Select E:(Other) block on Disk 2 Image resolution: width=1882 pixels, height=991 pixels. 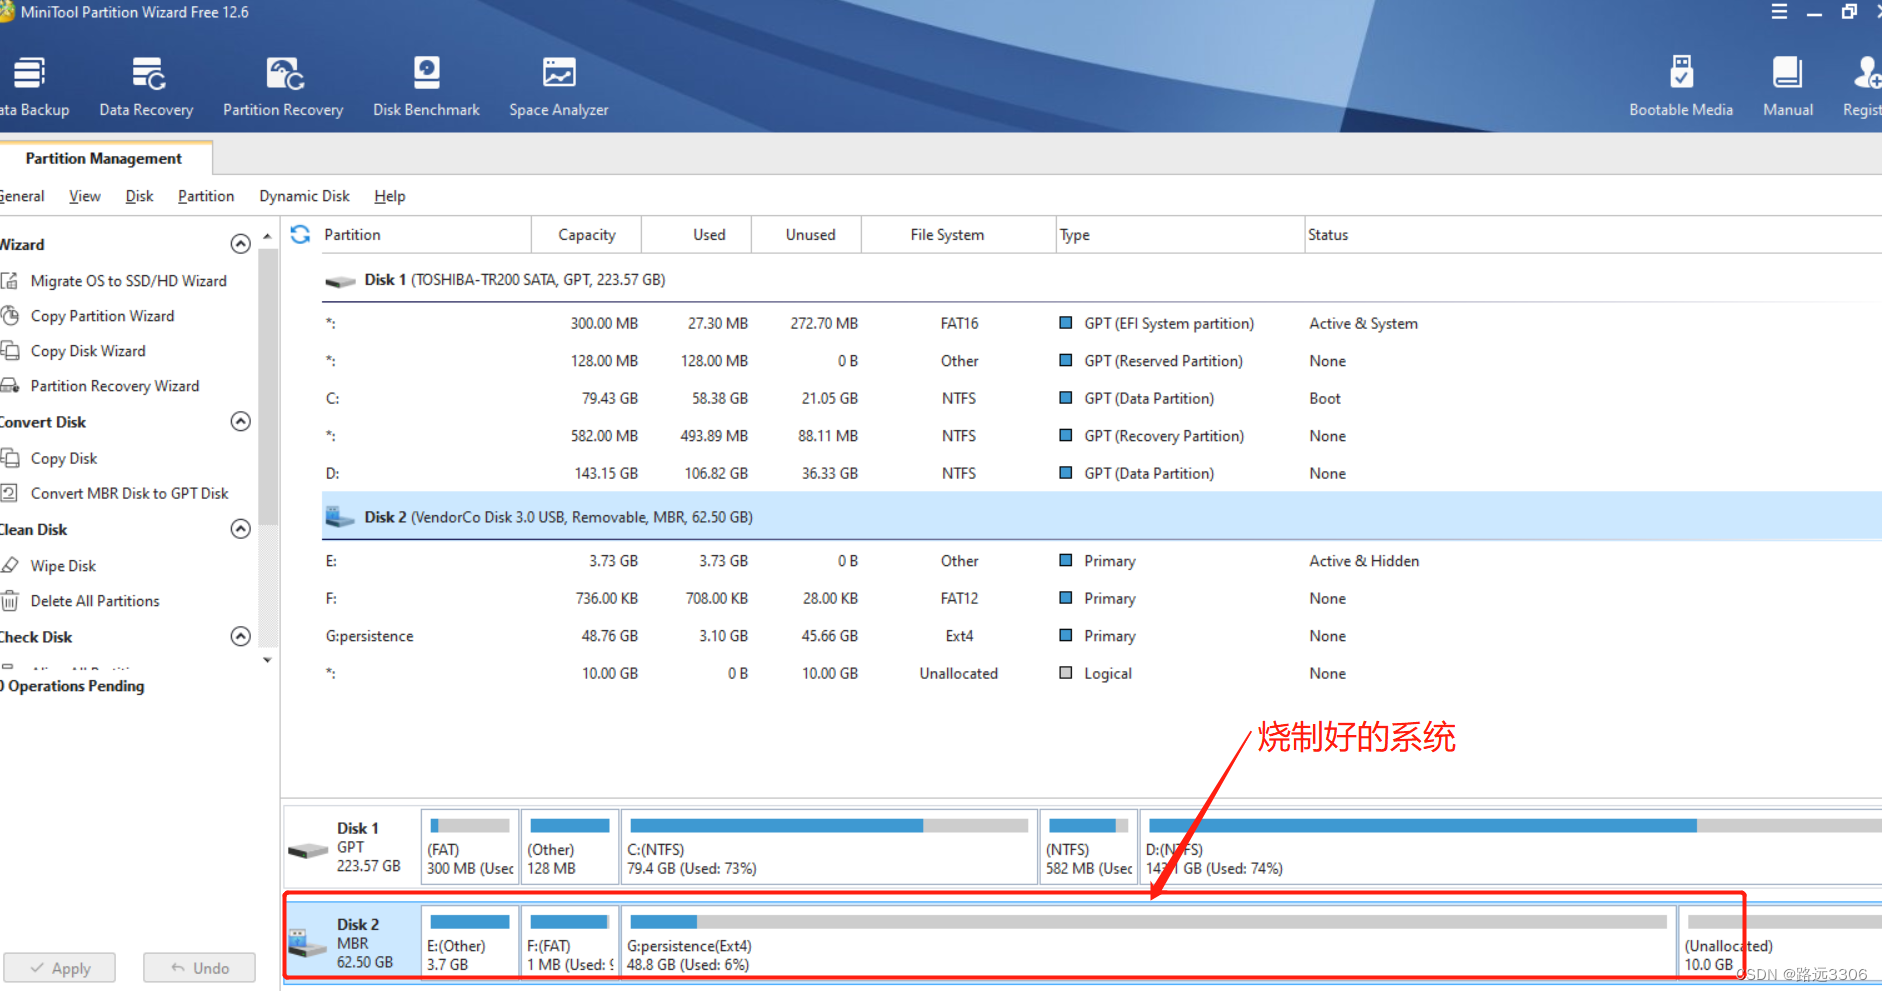point(470,942)
